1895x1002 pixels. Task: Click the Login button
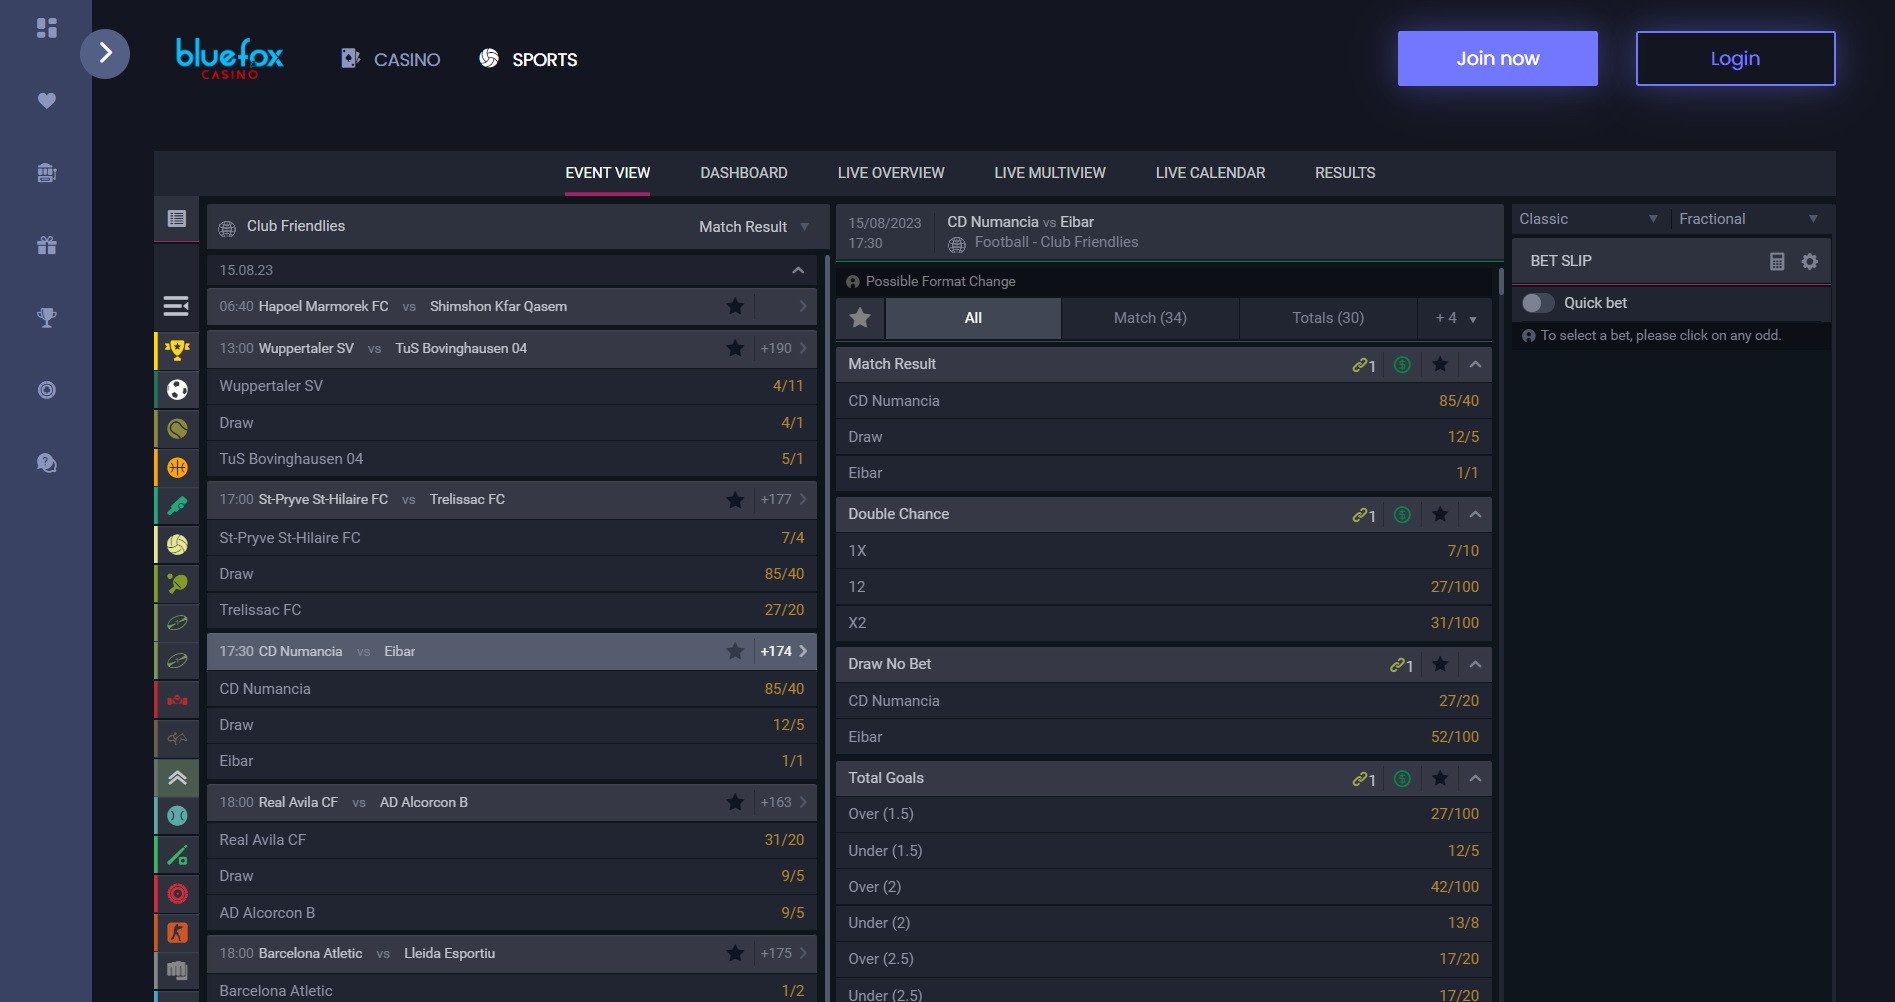(x=1734, y=58)
